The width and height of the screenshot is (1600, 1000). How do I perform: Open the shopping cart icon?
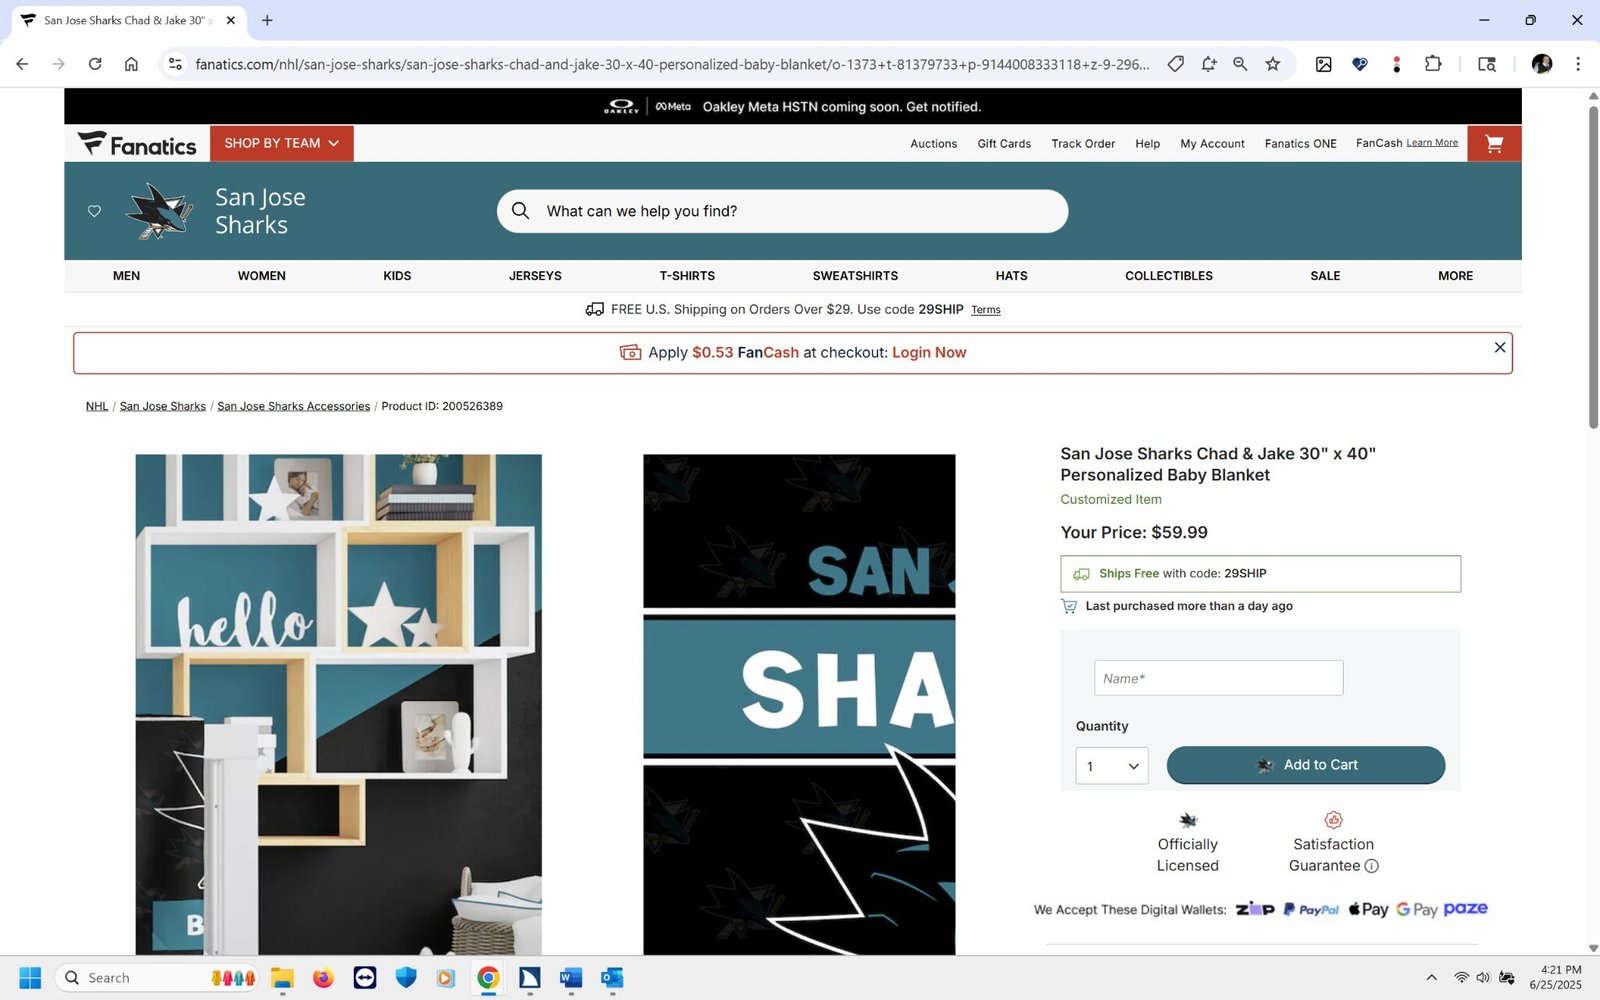[1494, 144]
